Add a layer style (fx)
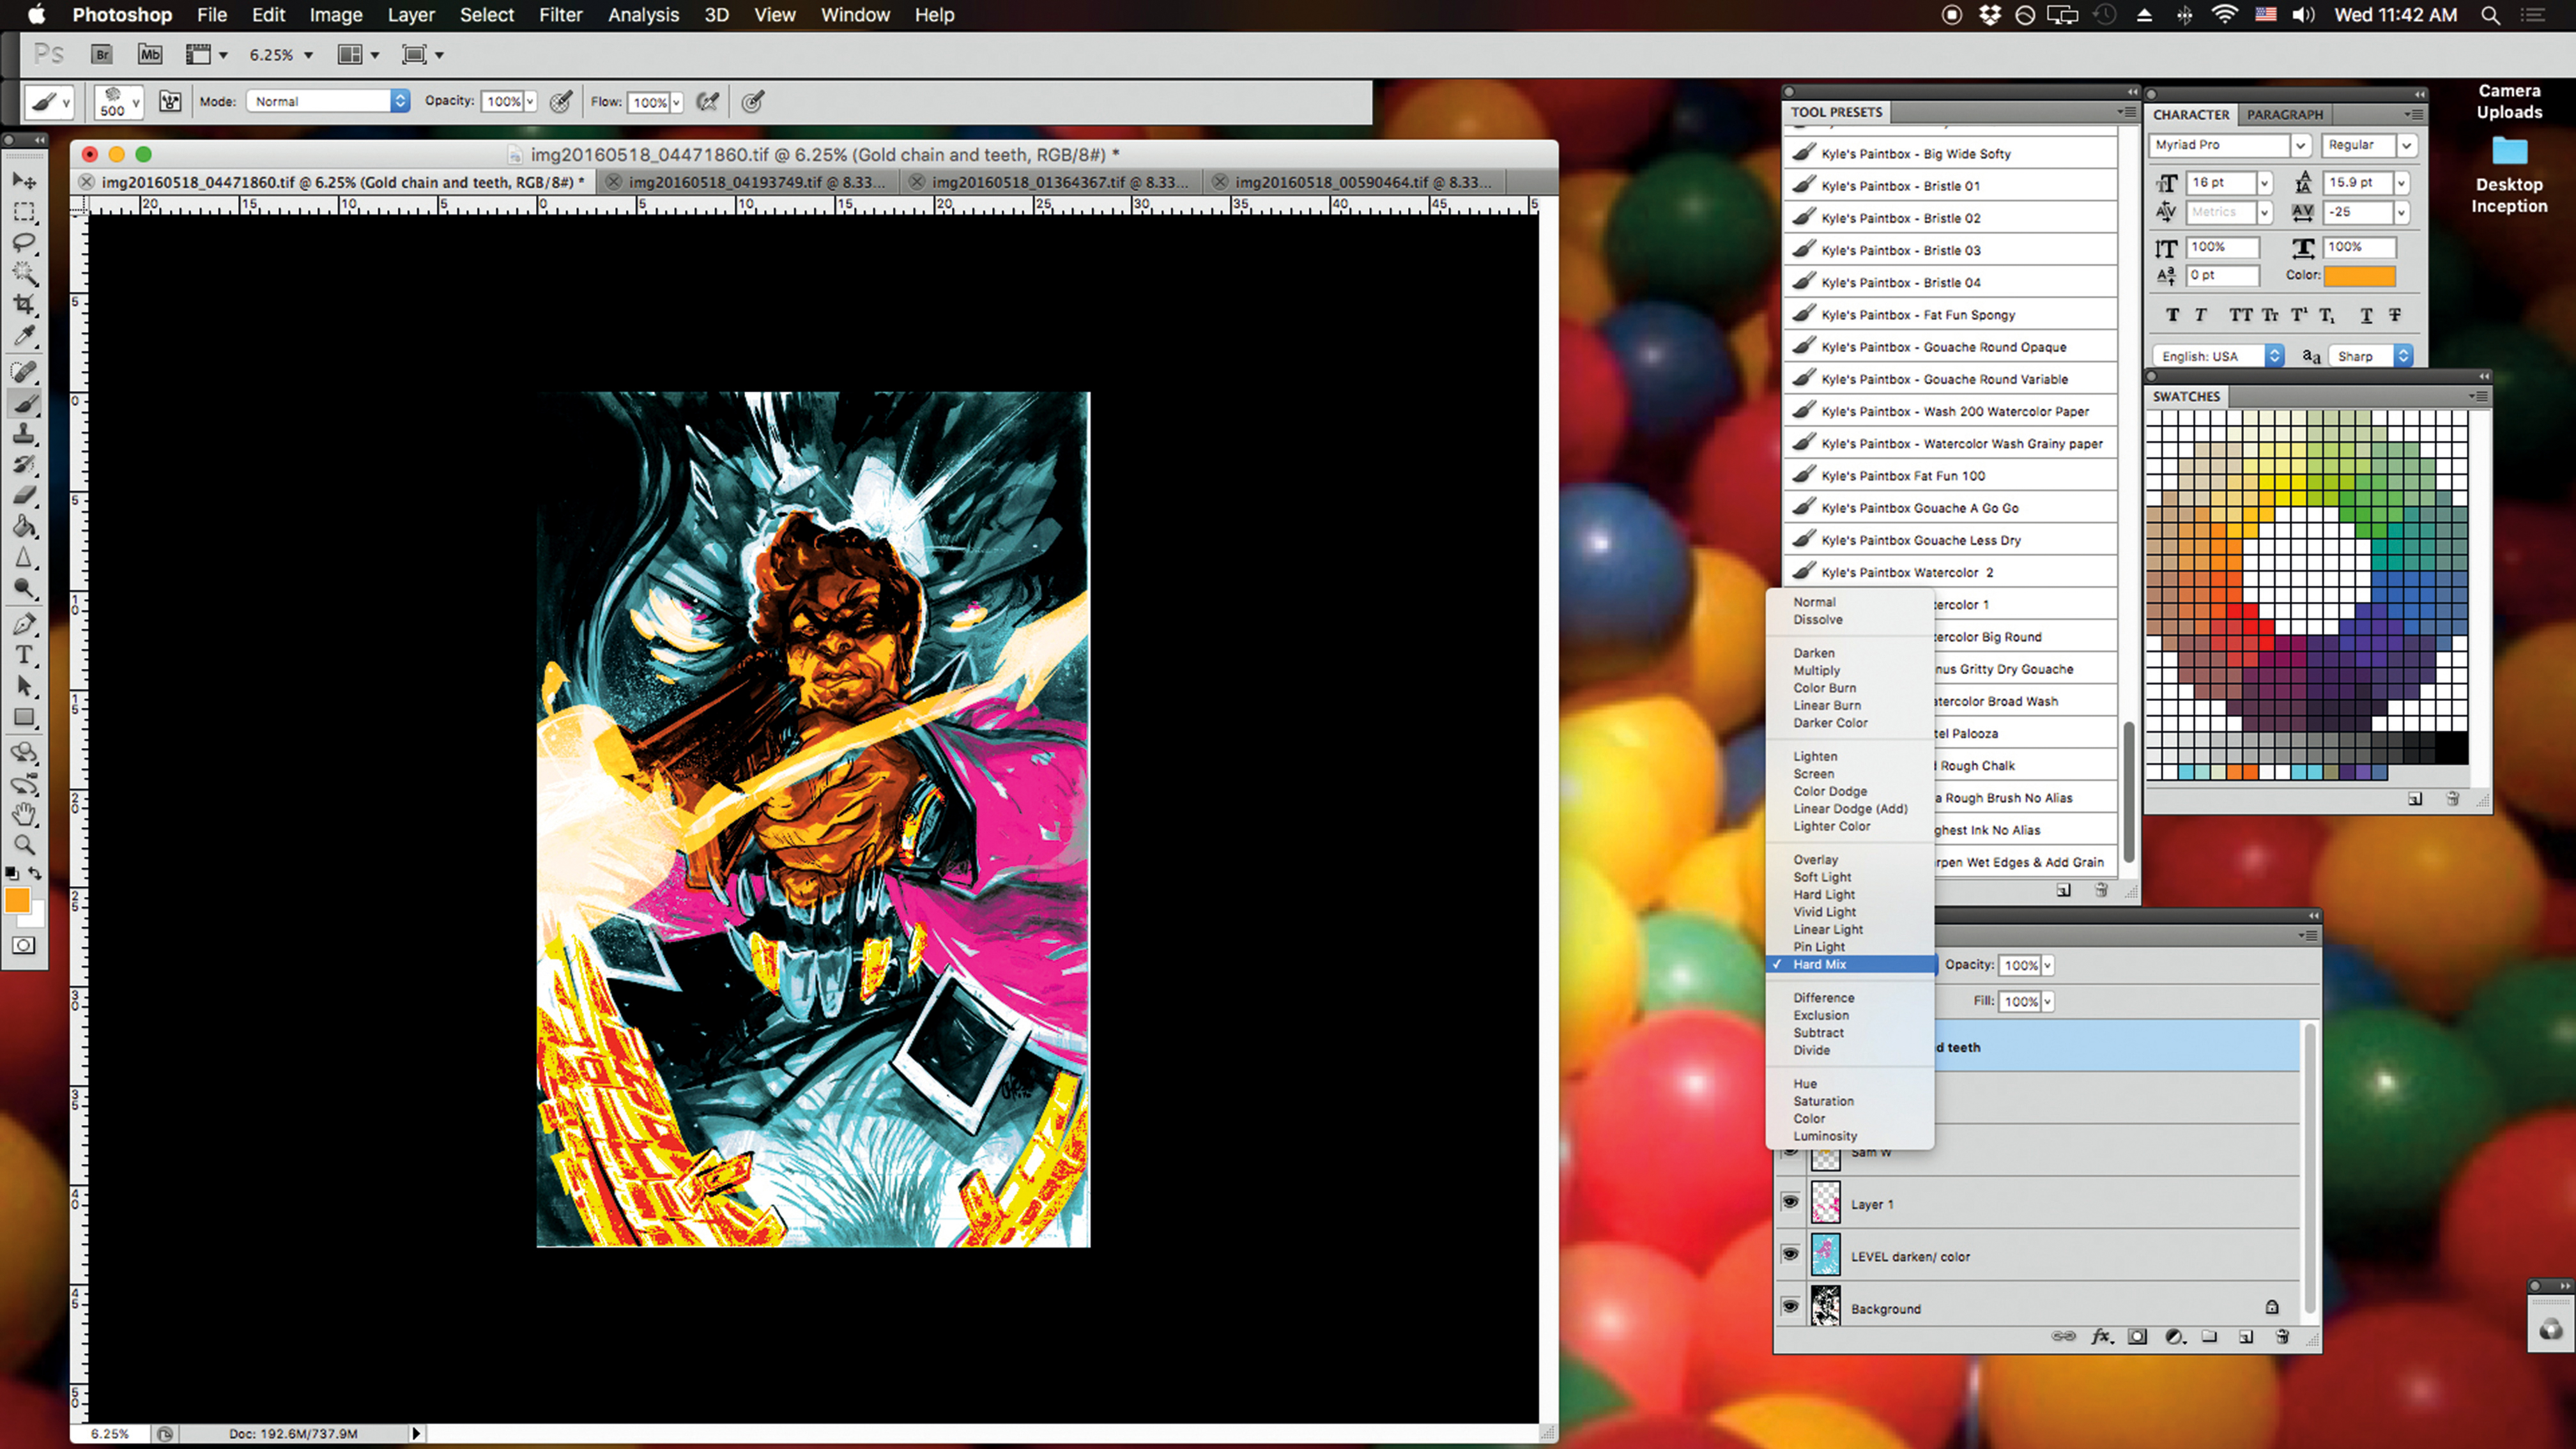2576x1449 pixels. click(x=2101, y=1337)
